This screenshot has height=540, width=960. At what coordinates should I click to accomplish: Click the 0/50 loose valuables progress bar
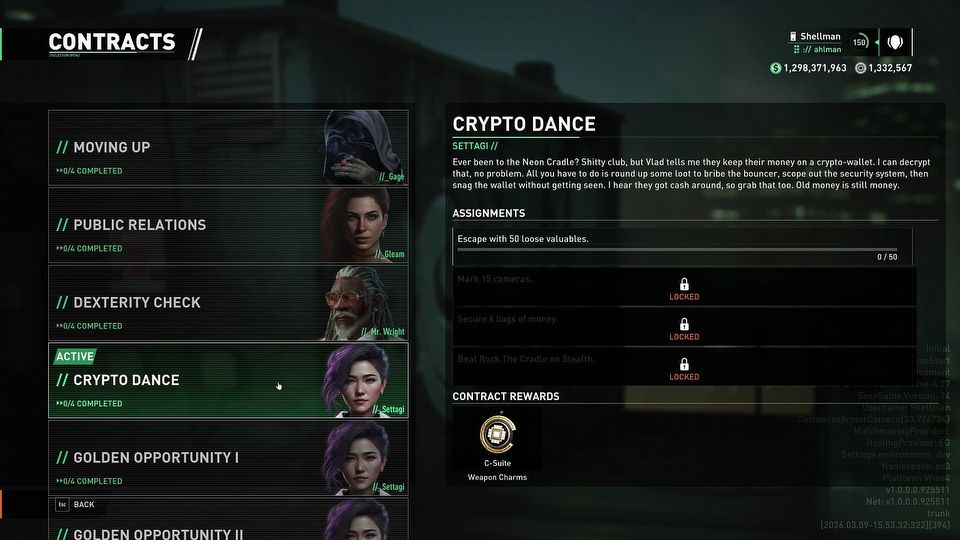677,250
